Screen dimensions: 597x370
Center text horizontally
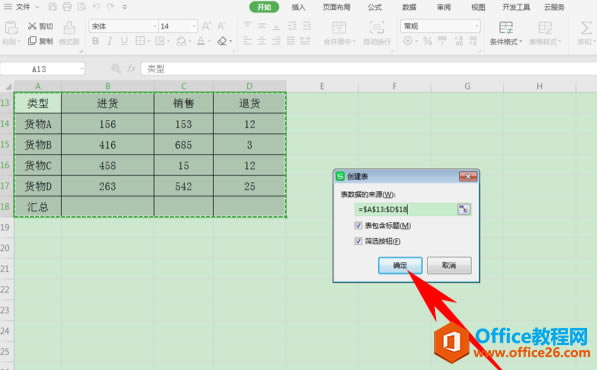[262, 41]
